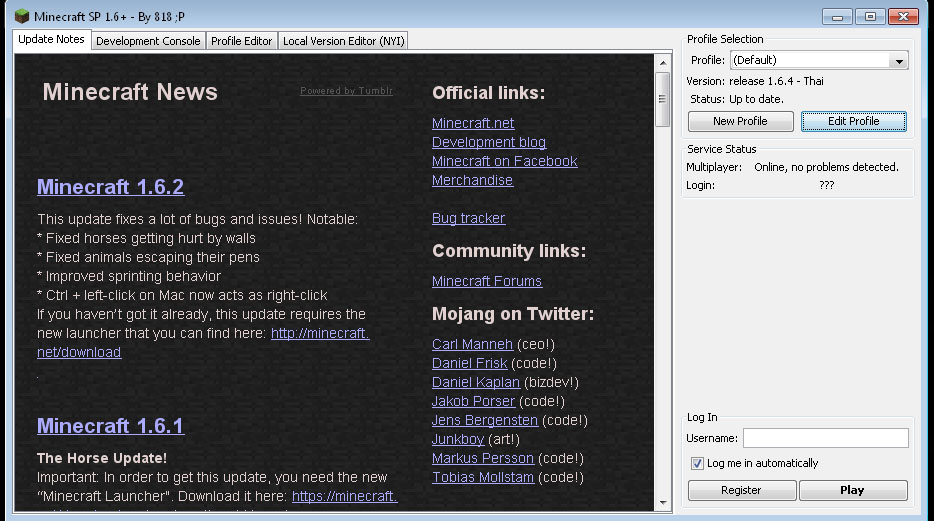The width and height of the screenshot is (934, 521).
Task: Select the 'Minecraft News' heading
Action: [130, 92]
